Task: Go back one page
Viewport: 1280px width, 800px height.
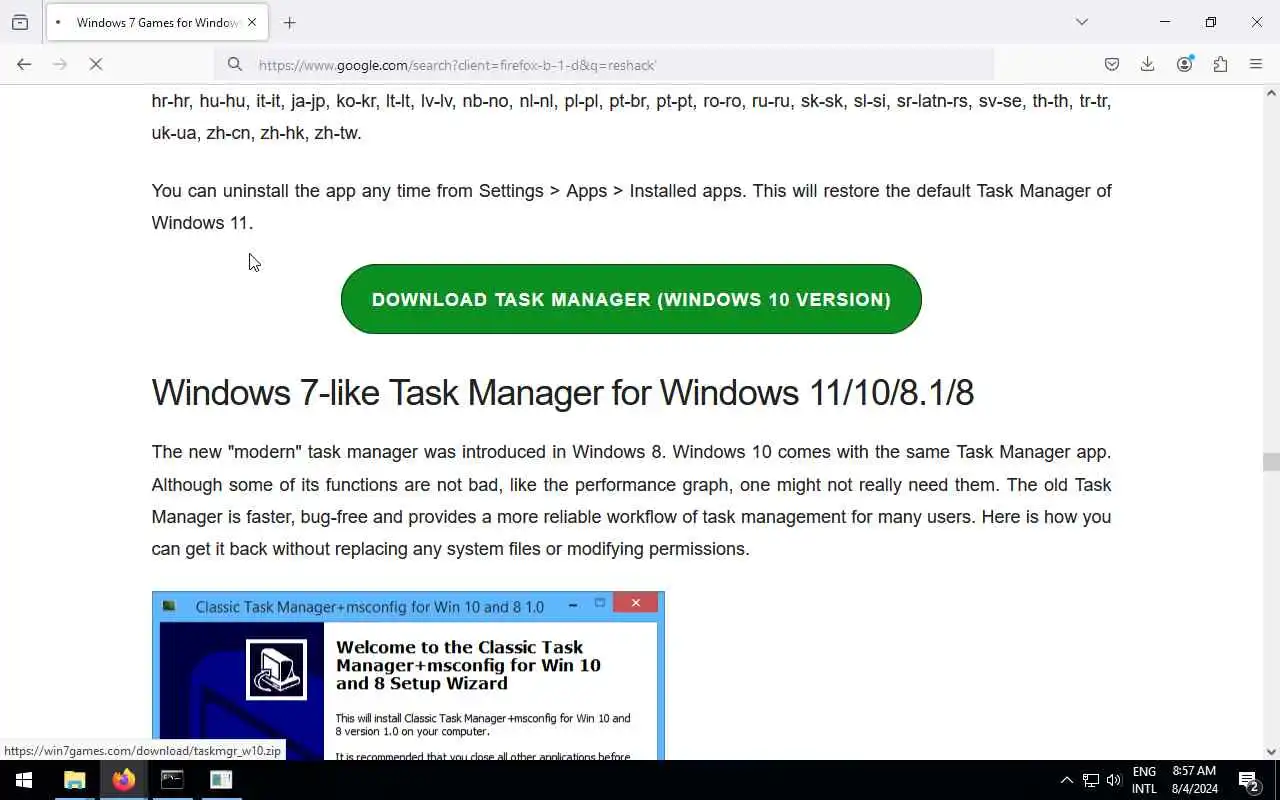Action: 24,64
